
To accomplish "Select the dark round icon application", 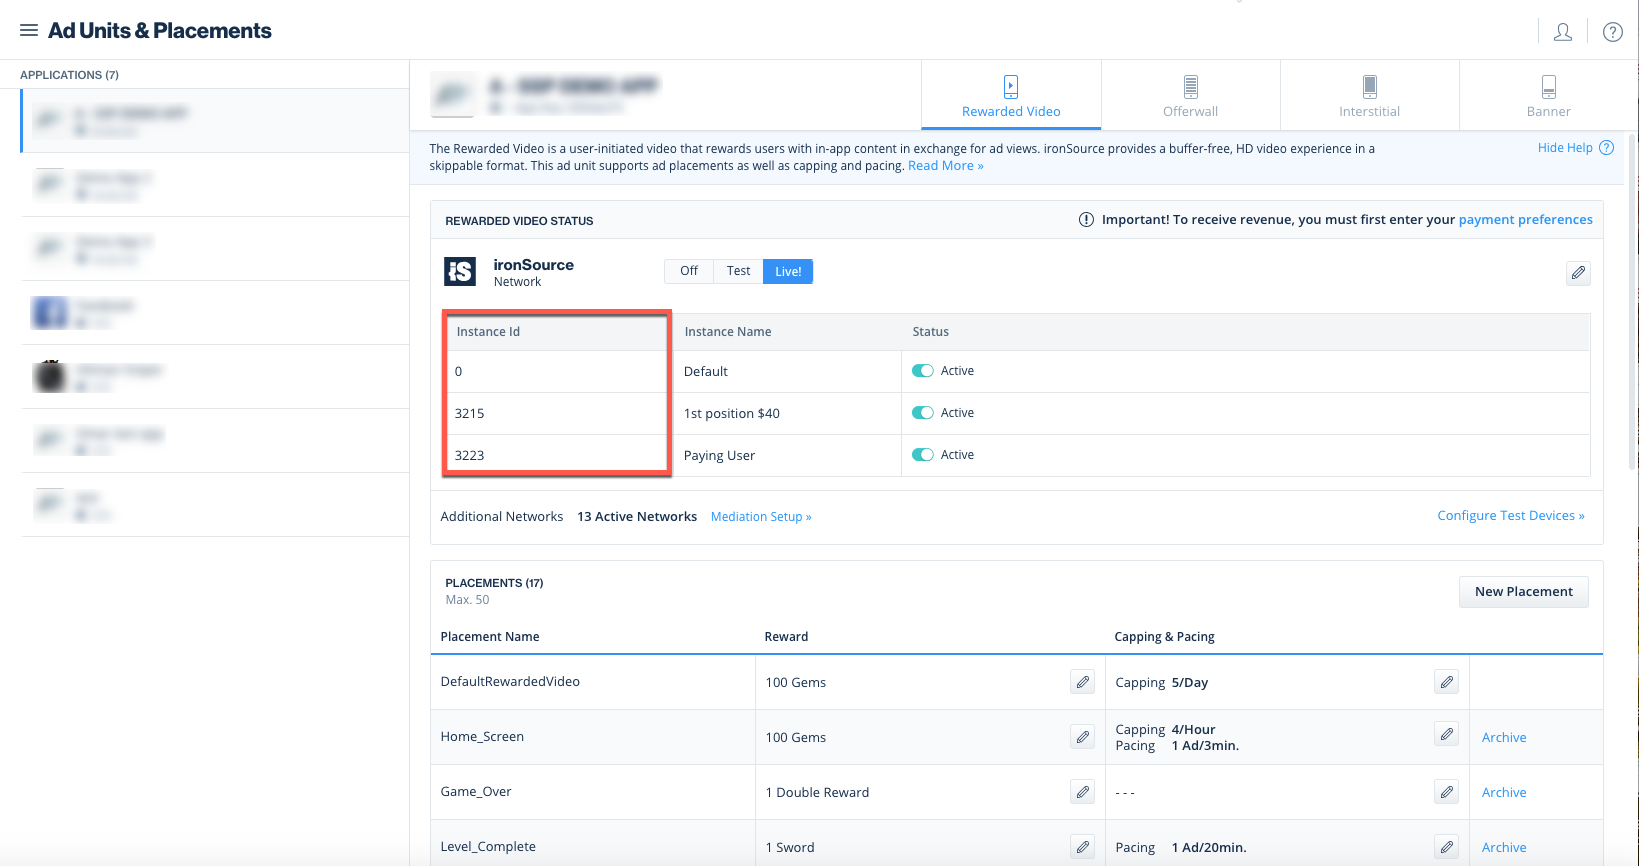I will click(x=215, y=377).
